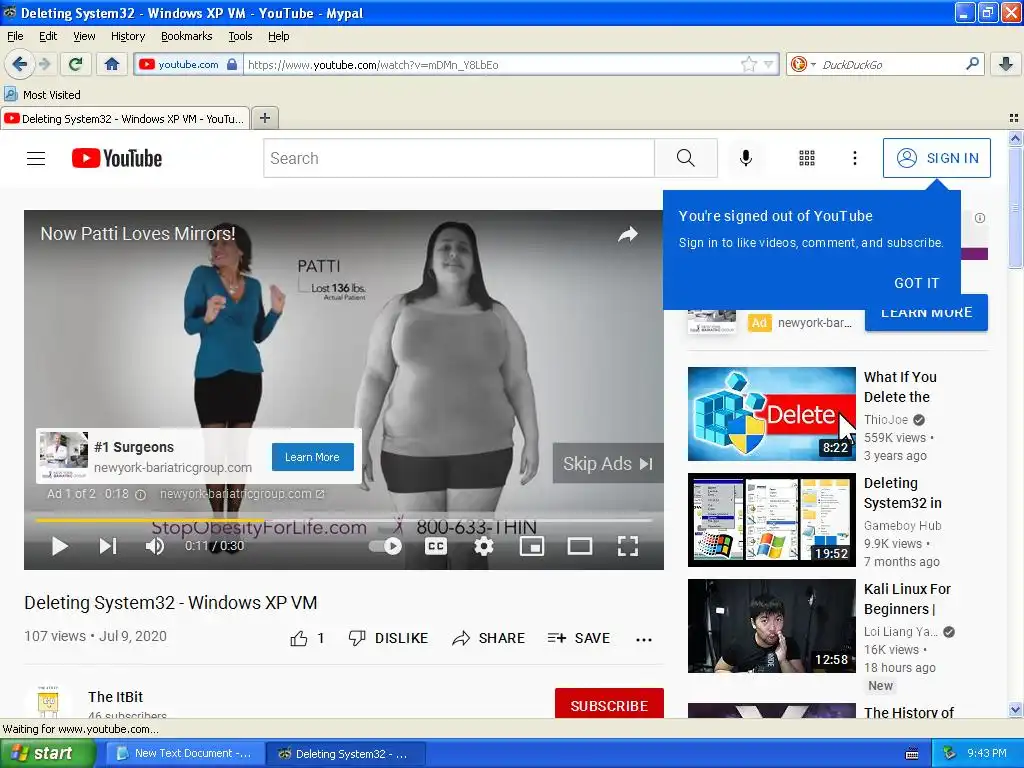
Task: Open the View menu
Action: click(x=84, y=37)
